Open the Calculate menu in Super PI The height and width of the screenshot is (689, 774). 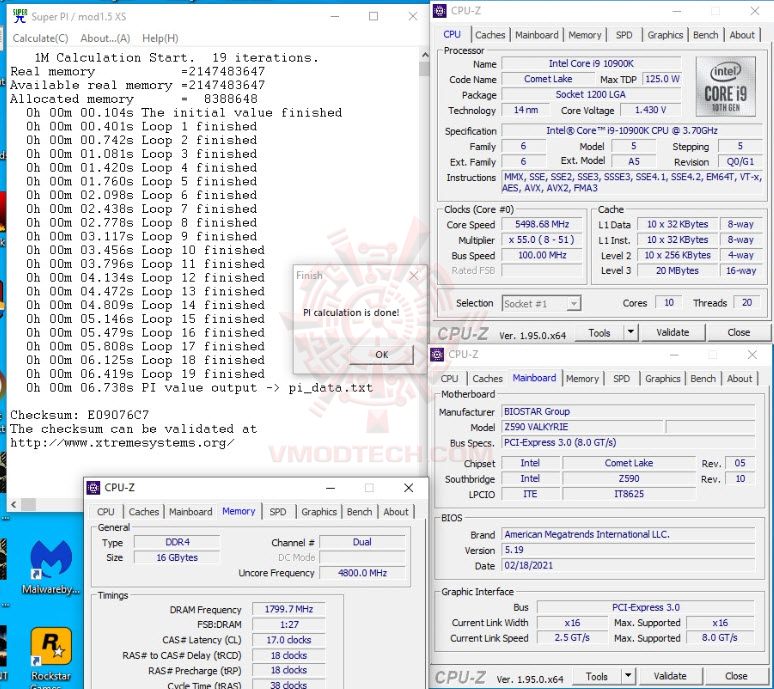pos(40,38)
